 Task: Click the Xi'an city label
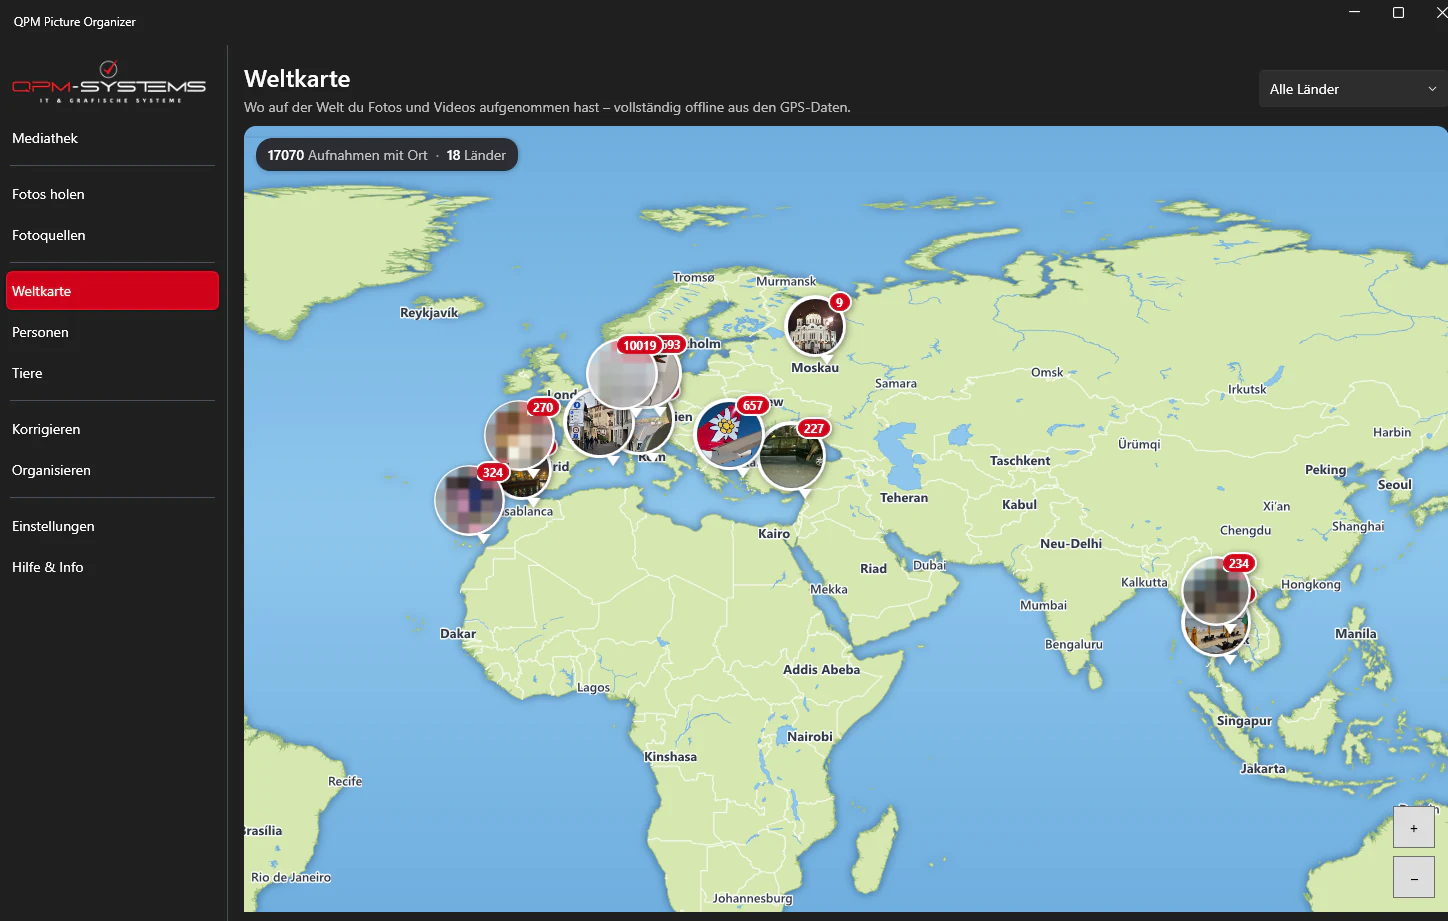click(1277, 506)
